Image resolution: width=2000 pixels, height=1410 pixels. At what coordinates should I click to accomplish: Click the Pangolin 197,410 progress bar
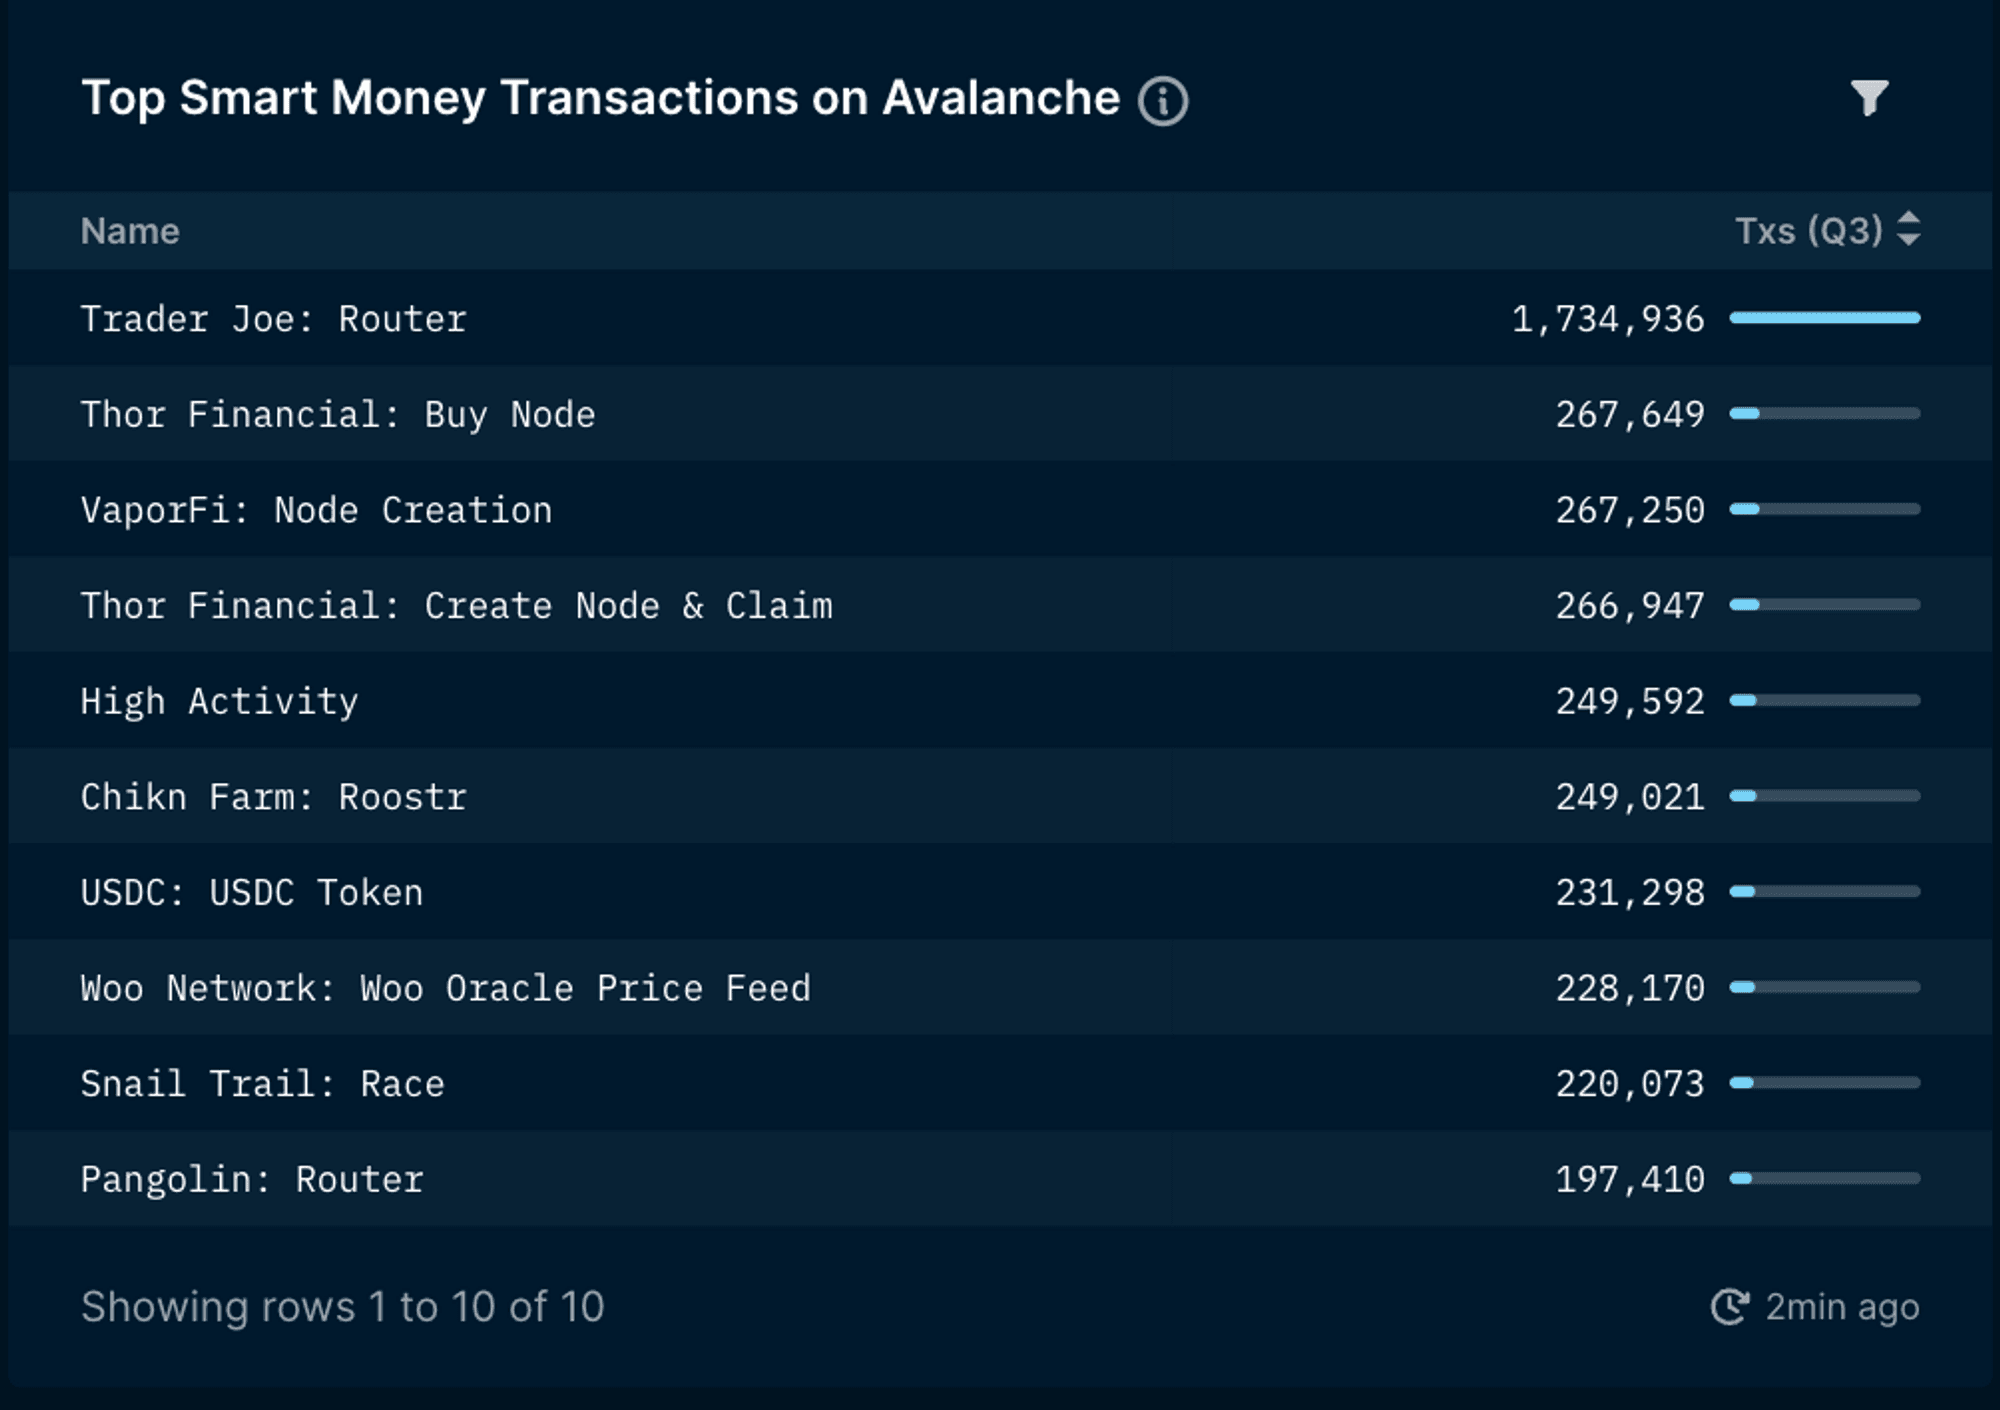tap(1825, 1178)
